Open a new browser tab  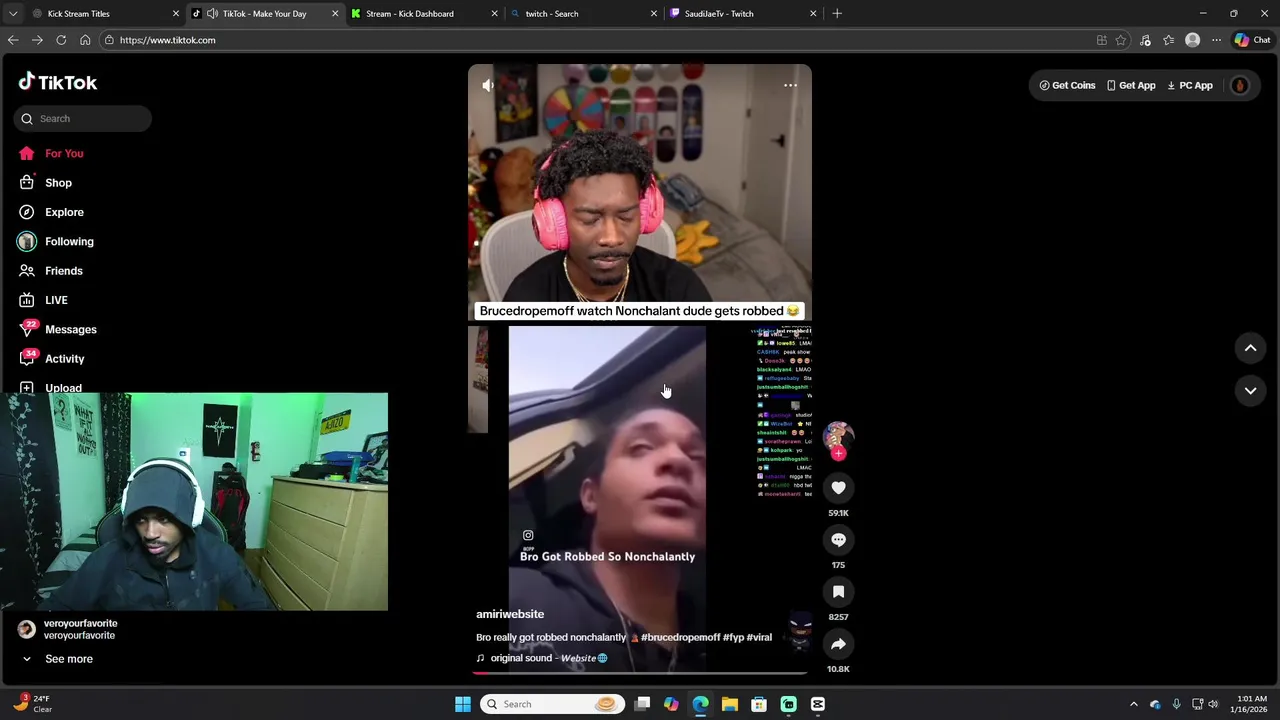coord(837,14)
